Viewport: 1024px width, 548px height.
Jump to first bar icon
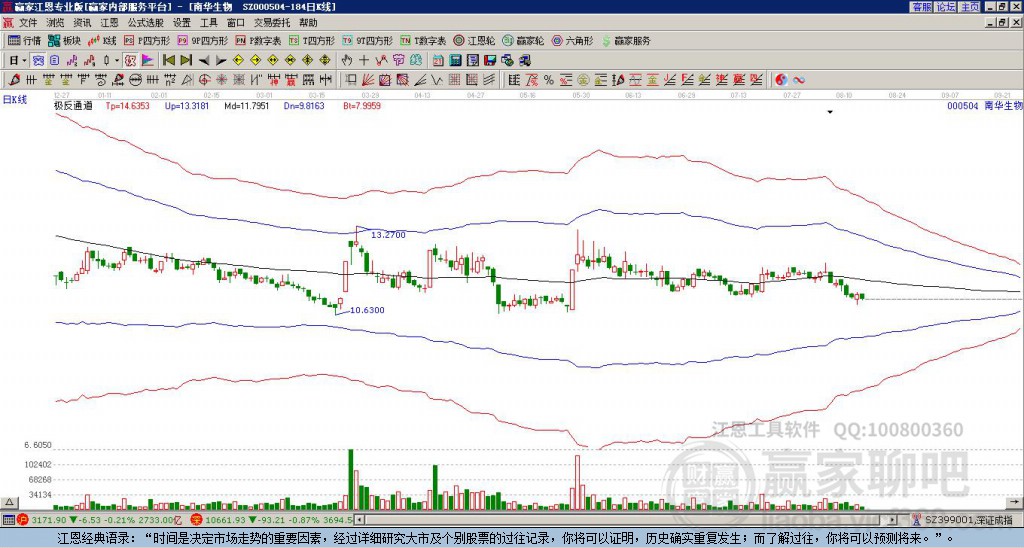point(168,60)
